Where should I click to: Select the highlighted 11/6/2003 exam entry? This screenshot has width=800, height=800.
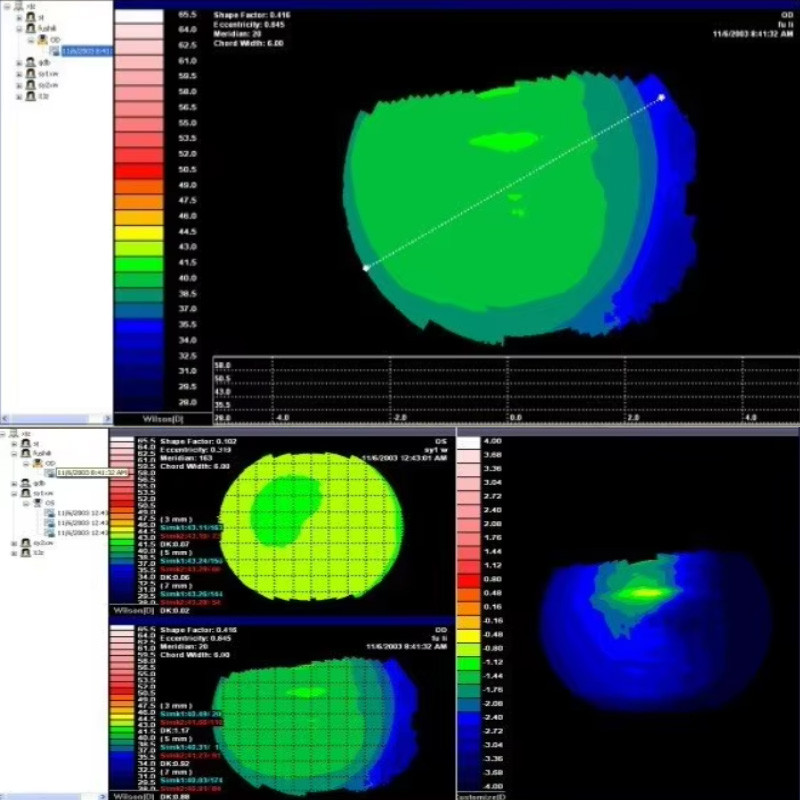coord(87,51)
